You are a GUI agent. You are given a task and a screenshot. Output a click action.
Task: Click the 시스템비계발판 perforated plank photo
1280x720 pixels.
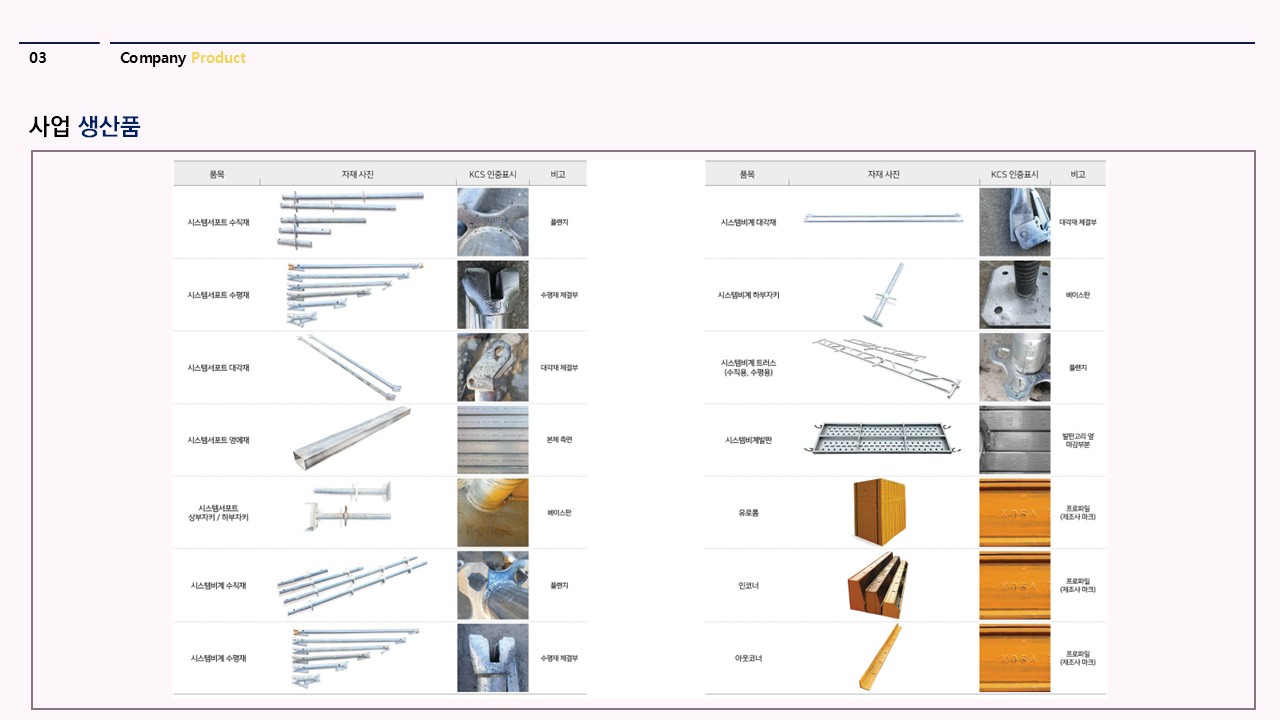tap(882, 439)
